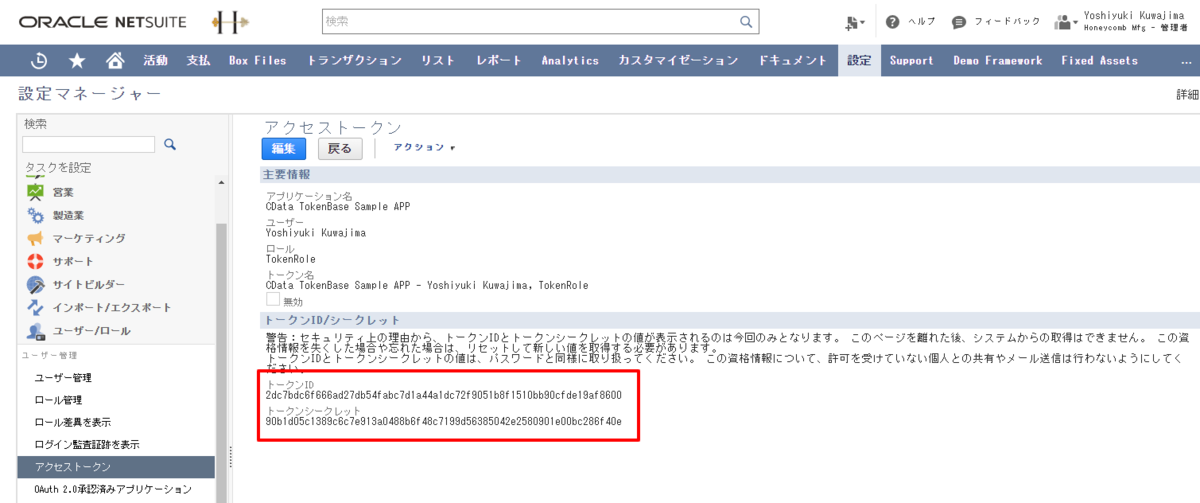Click the 編集 button
The image size is (1200, 503).
pos(283,149)
